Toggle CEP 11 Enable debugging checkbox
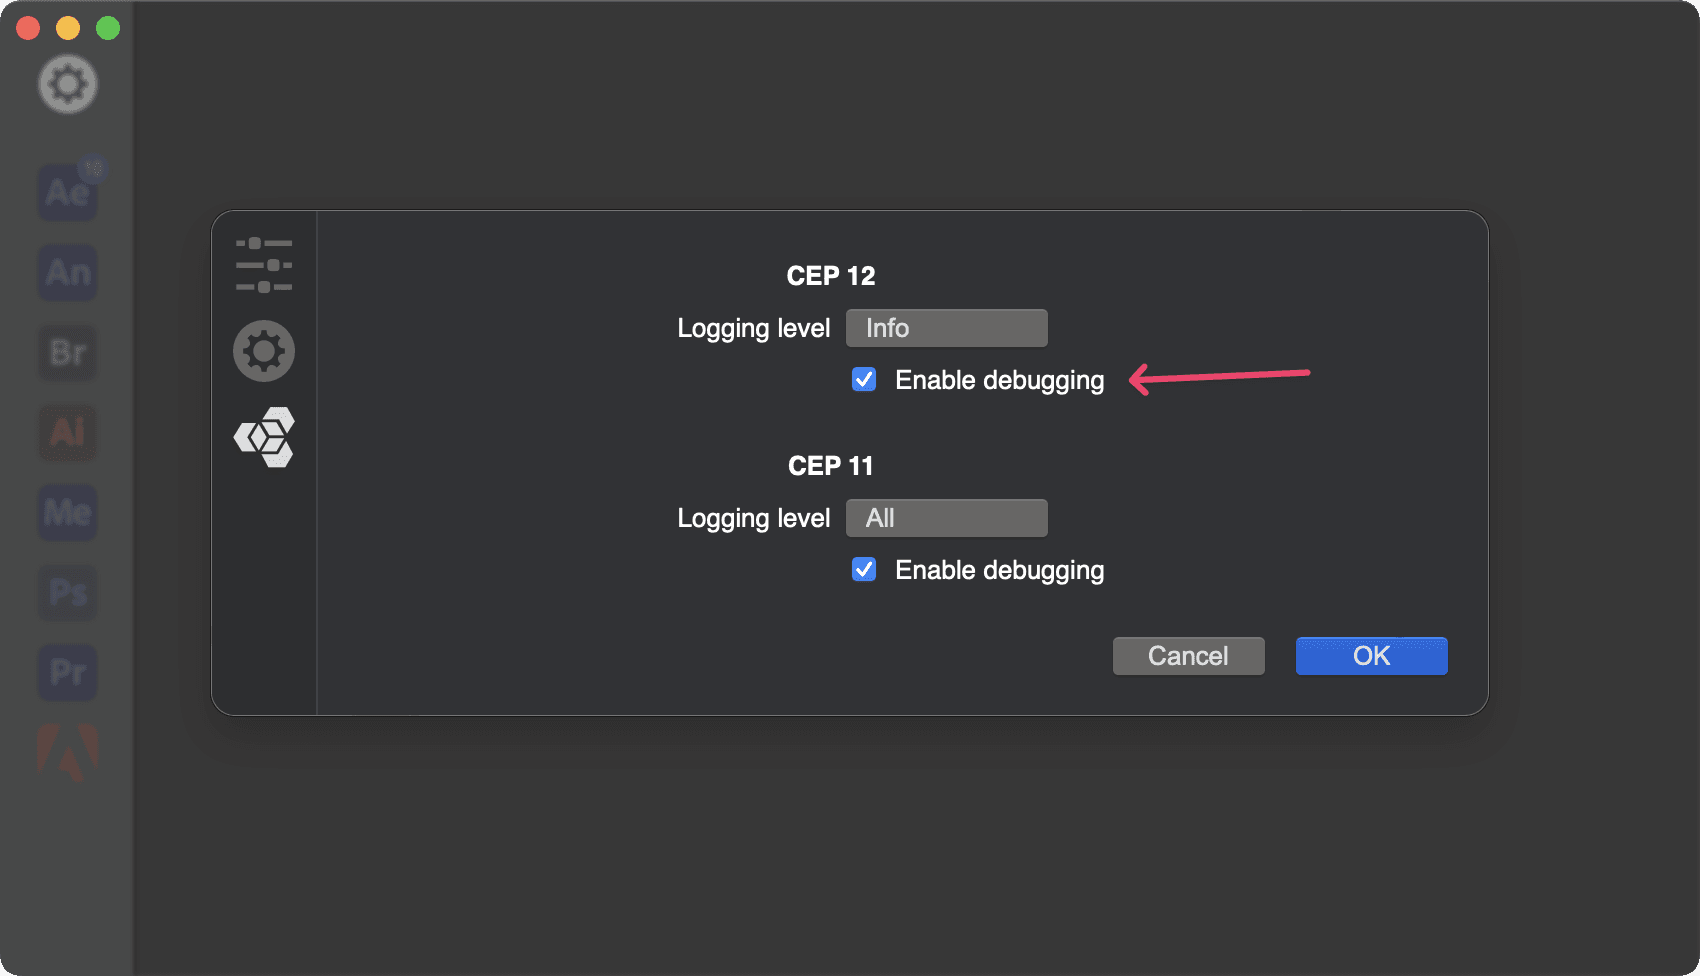The image size is (1700, 976). click(864, 570)
